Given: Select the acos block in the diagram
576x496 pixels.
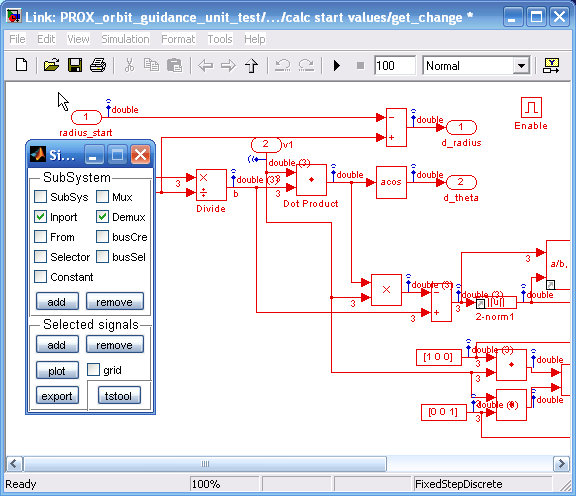Looking at the screenshot, I should [391, 182].
